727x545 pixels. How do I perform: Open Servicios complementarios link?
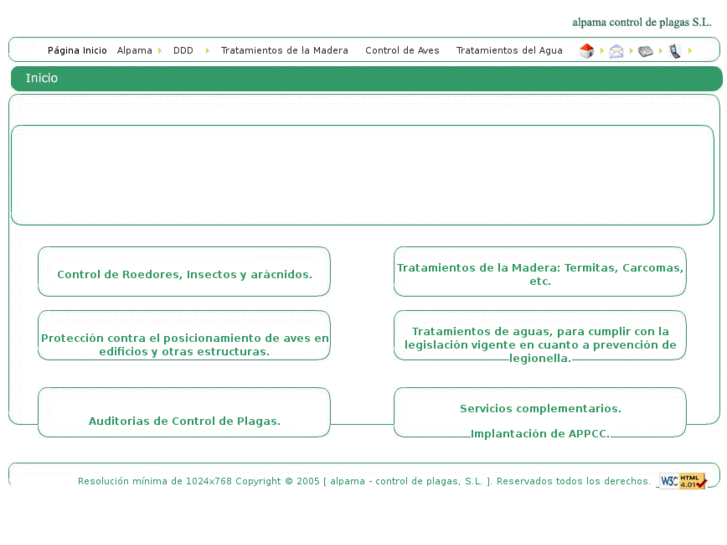point(540,408)
